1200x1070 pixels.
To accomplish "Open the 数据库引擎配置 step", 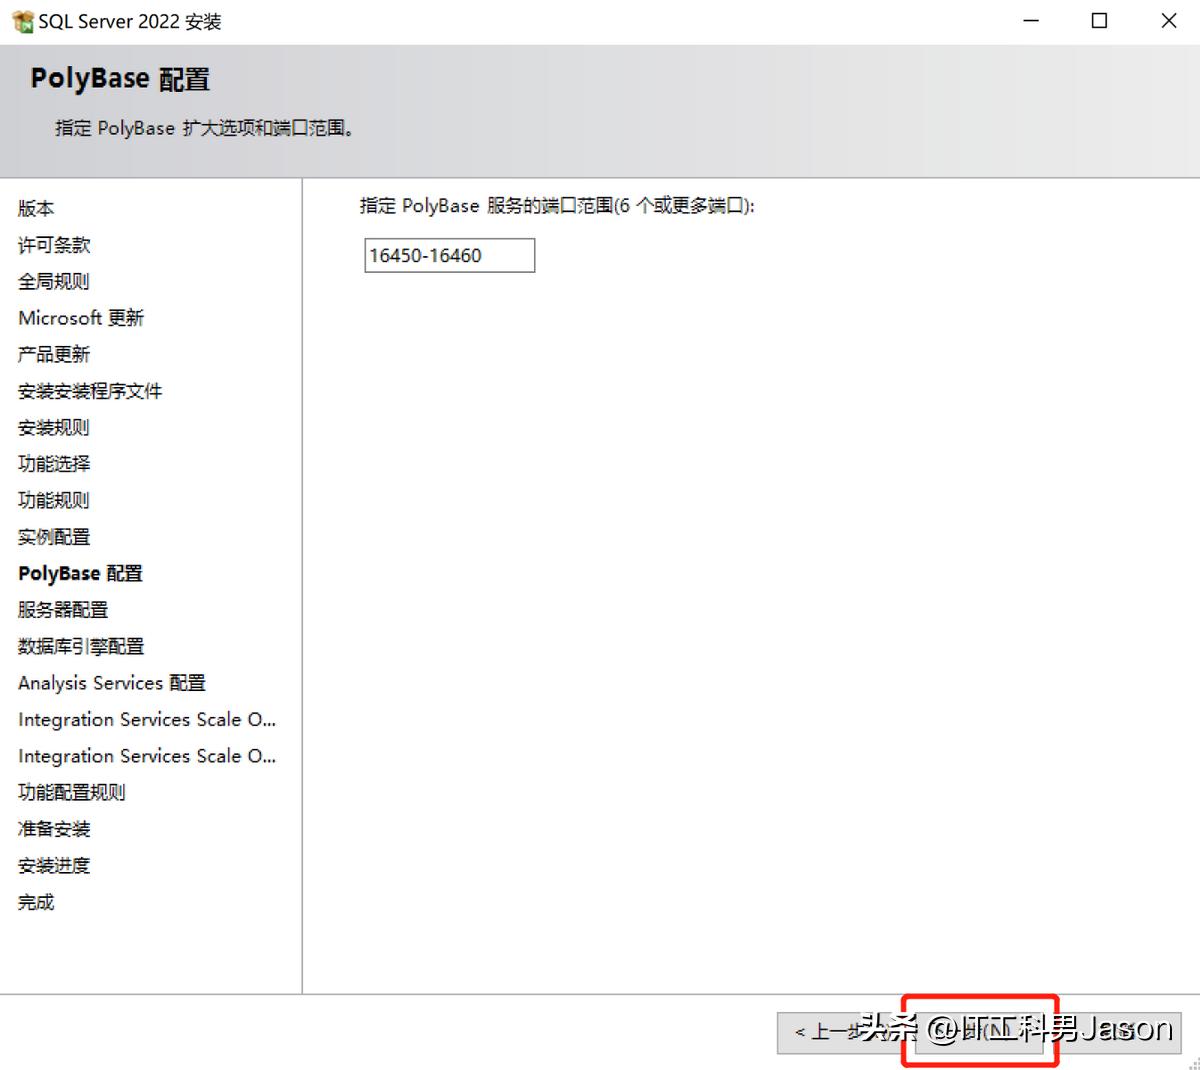I will coord(81,646).
